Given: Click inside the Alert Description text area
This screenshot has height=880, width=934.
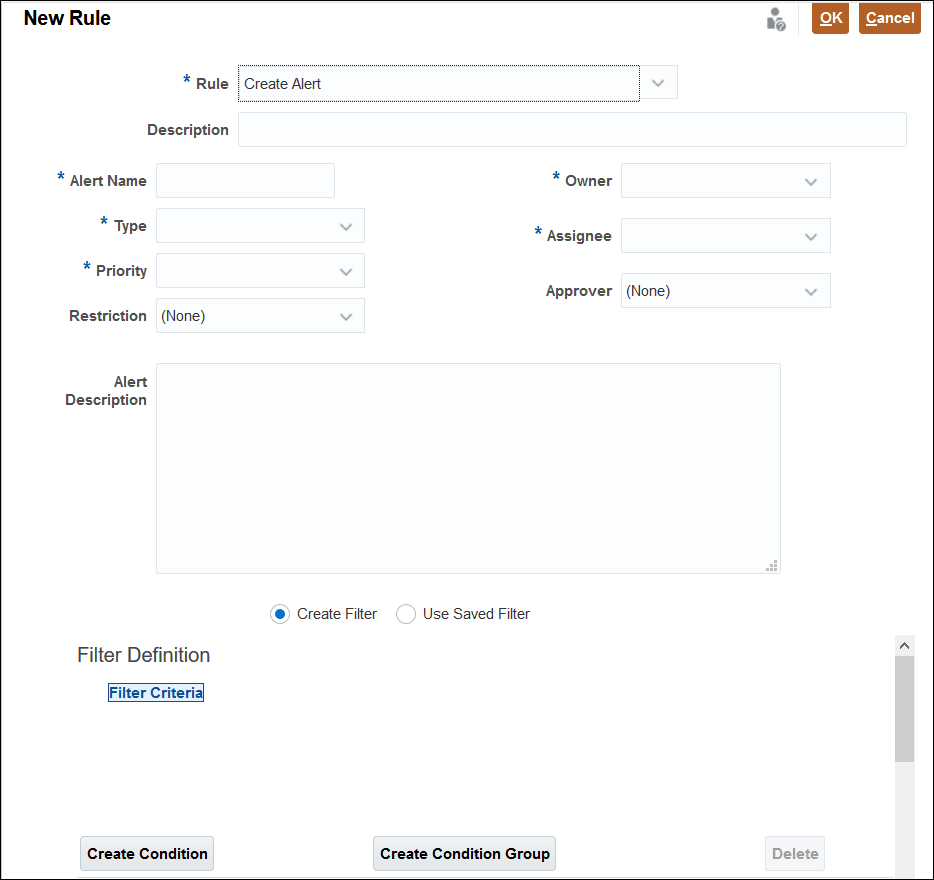Looking at the screenshot, I should pos(468,468).
